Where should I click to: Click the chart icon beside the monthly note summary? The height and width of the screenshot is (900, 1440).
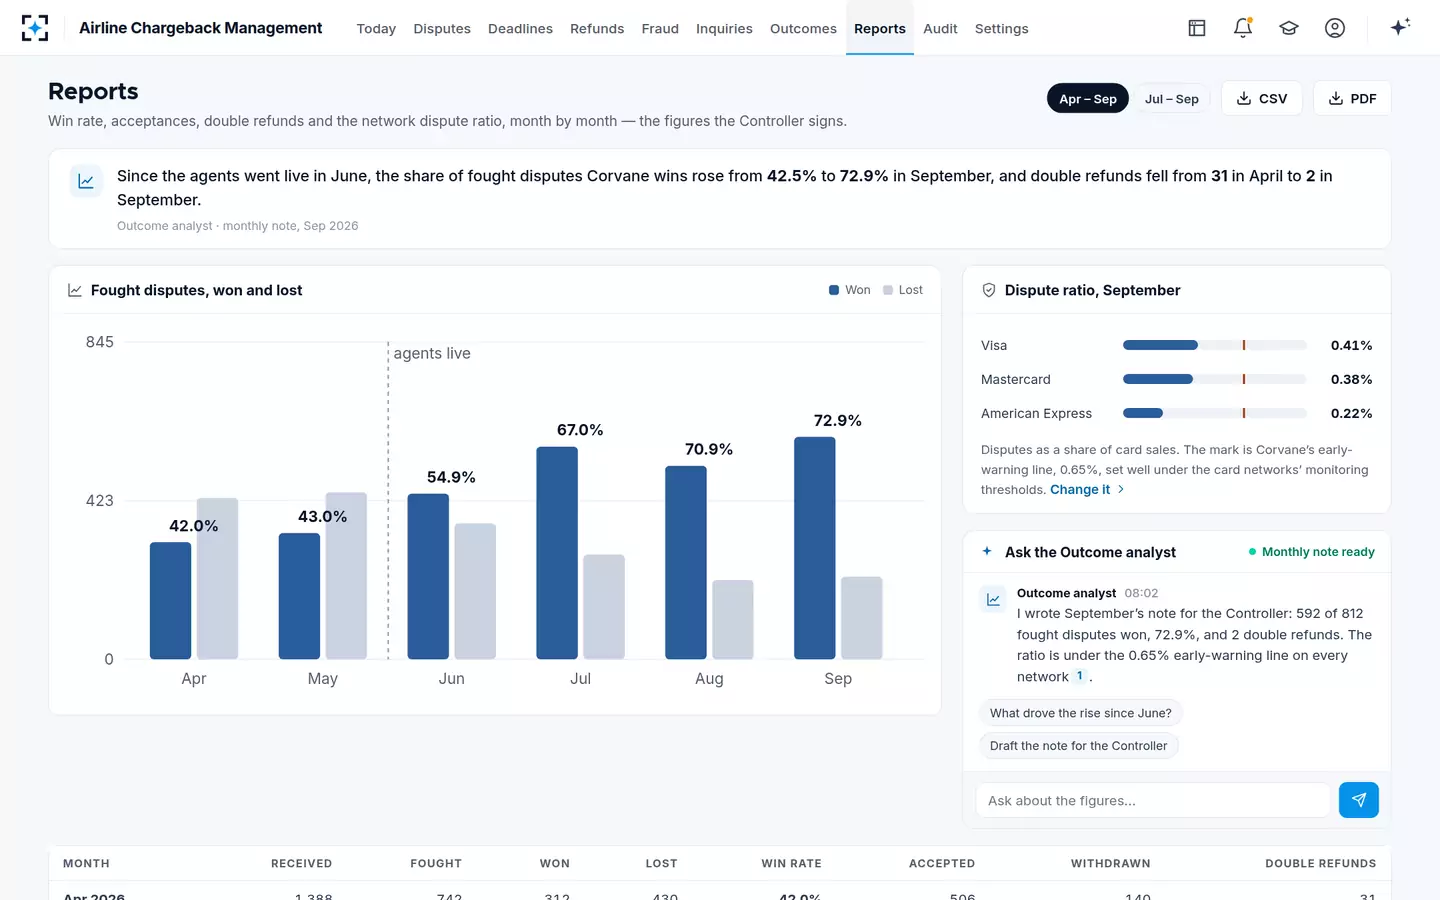[x=86, y=181]
